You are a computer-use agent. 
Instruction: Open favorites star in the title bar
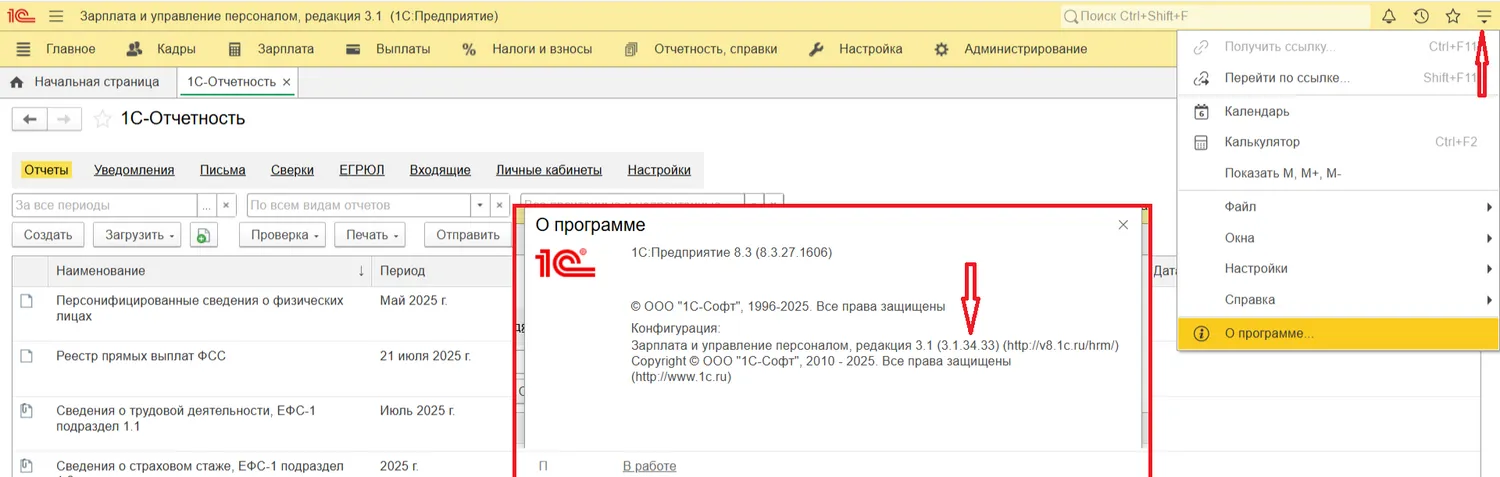pyautogui.click(x=1453, y=17)
